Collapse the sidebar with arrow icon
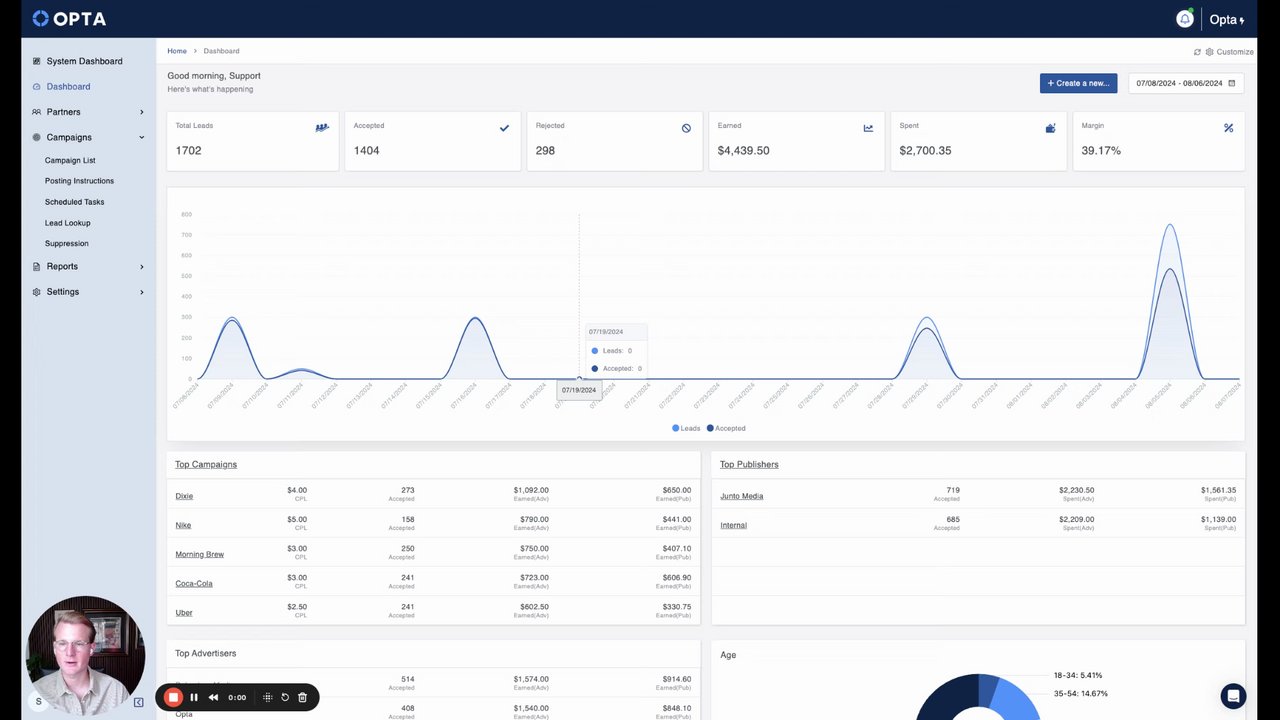The width and height of the screenshot is (1280, 720). click(139, 702)
